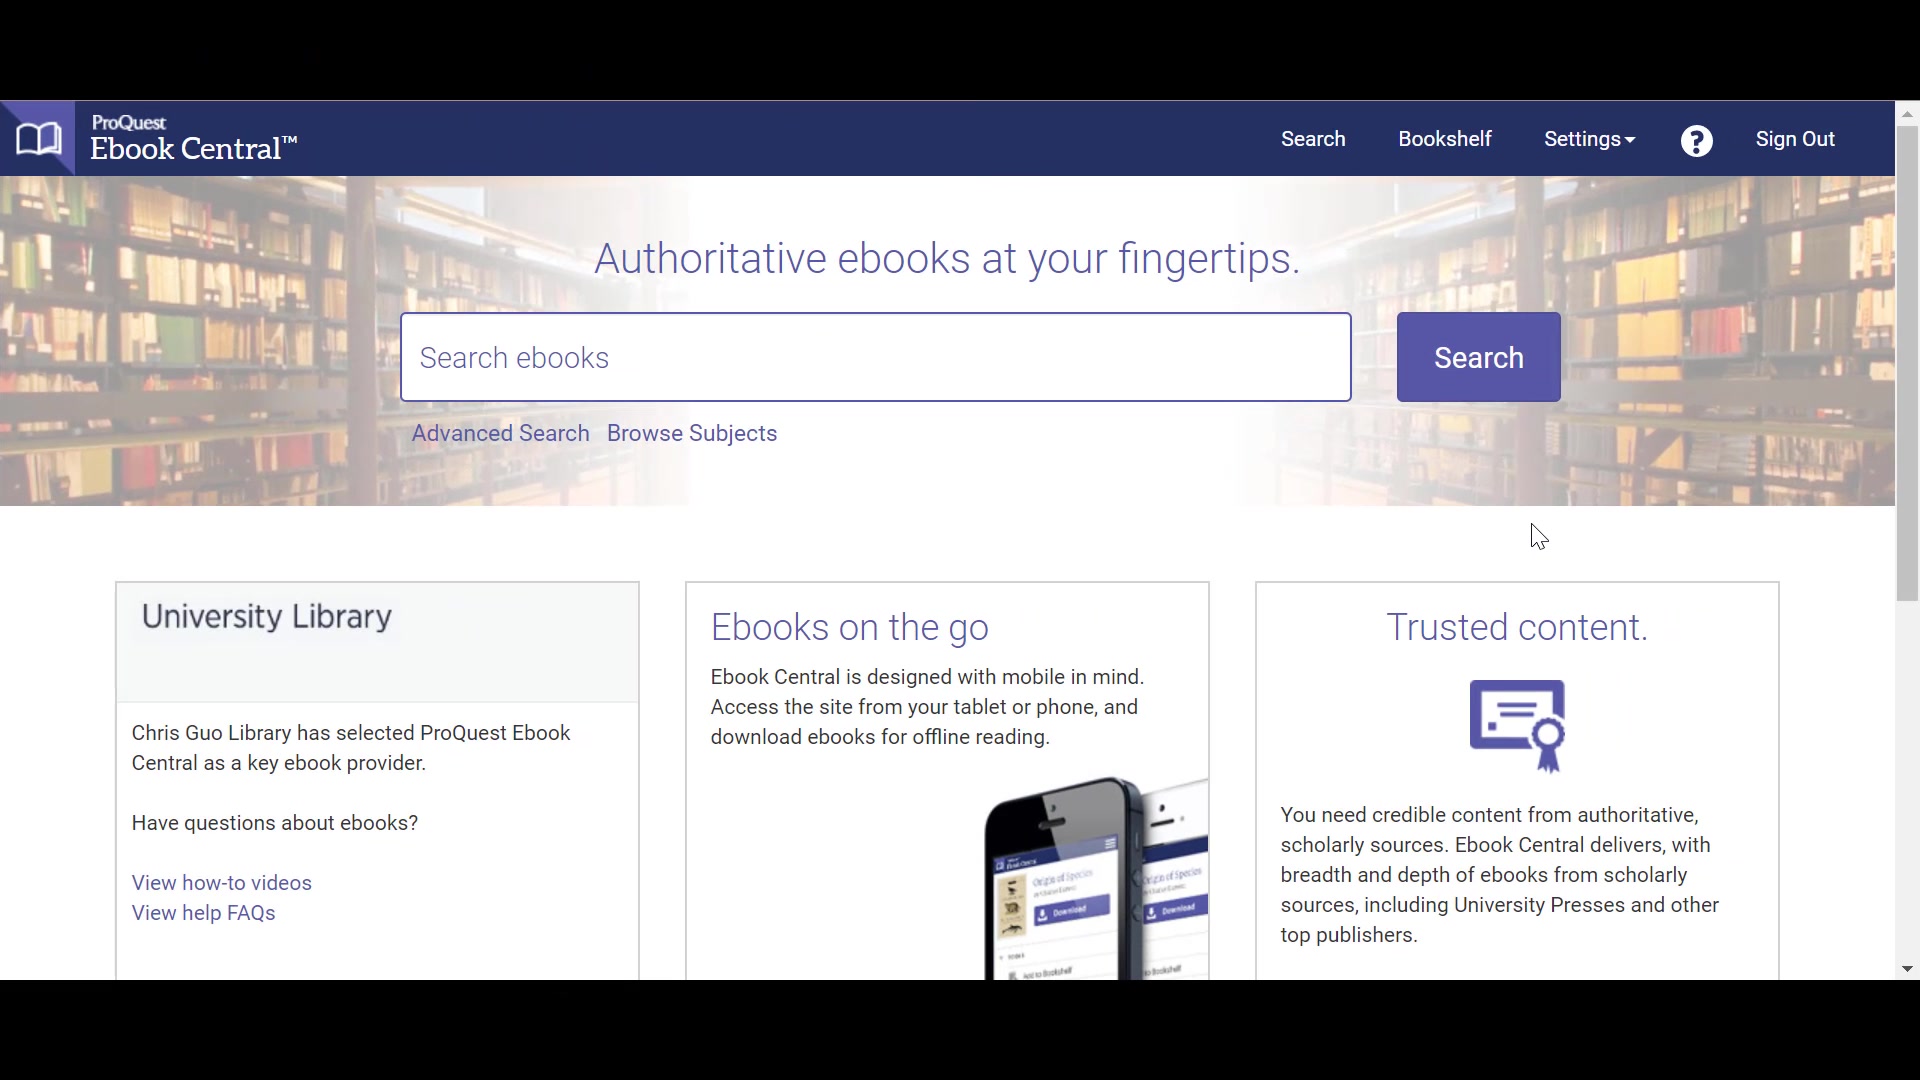Click Sign Out button
Image resolution: width=1920 pixels, height=1080 pixels.
(1795, 138)
